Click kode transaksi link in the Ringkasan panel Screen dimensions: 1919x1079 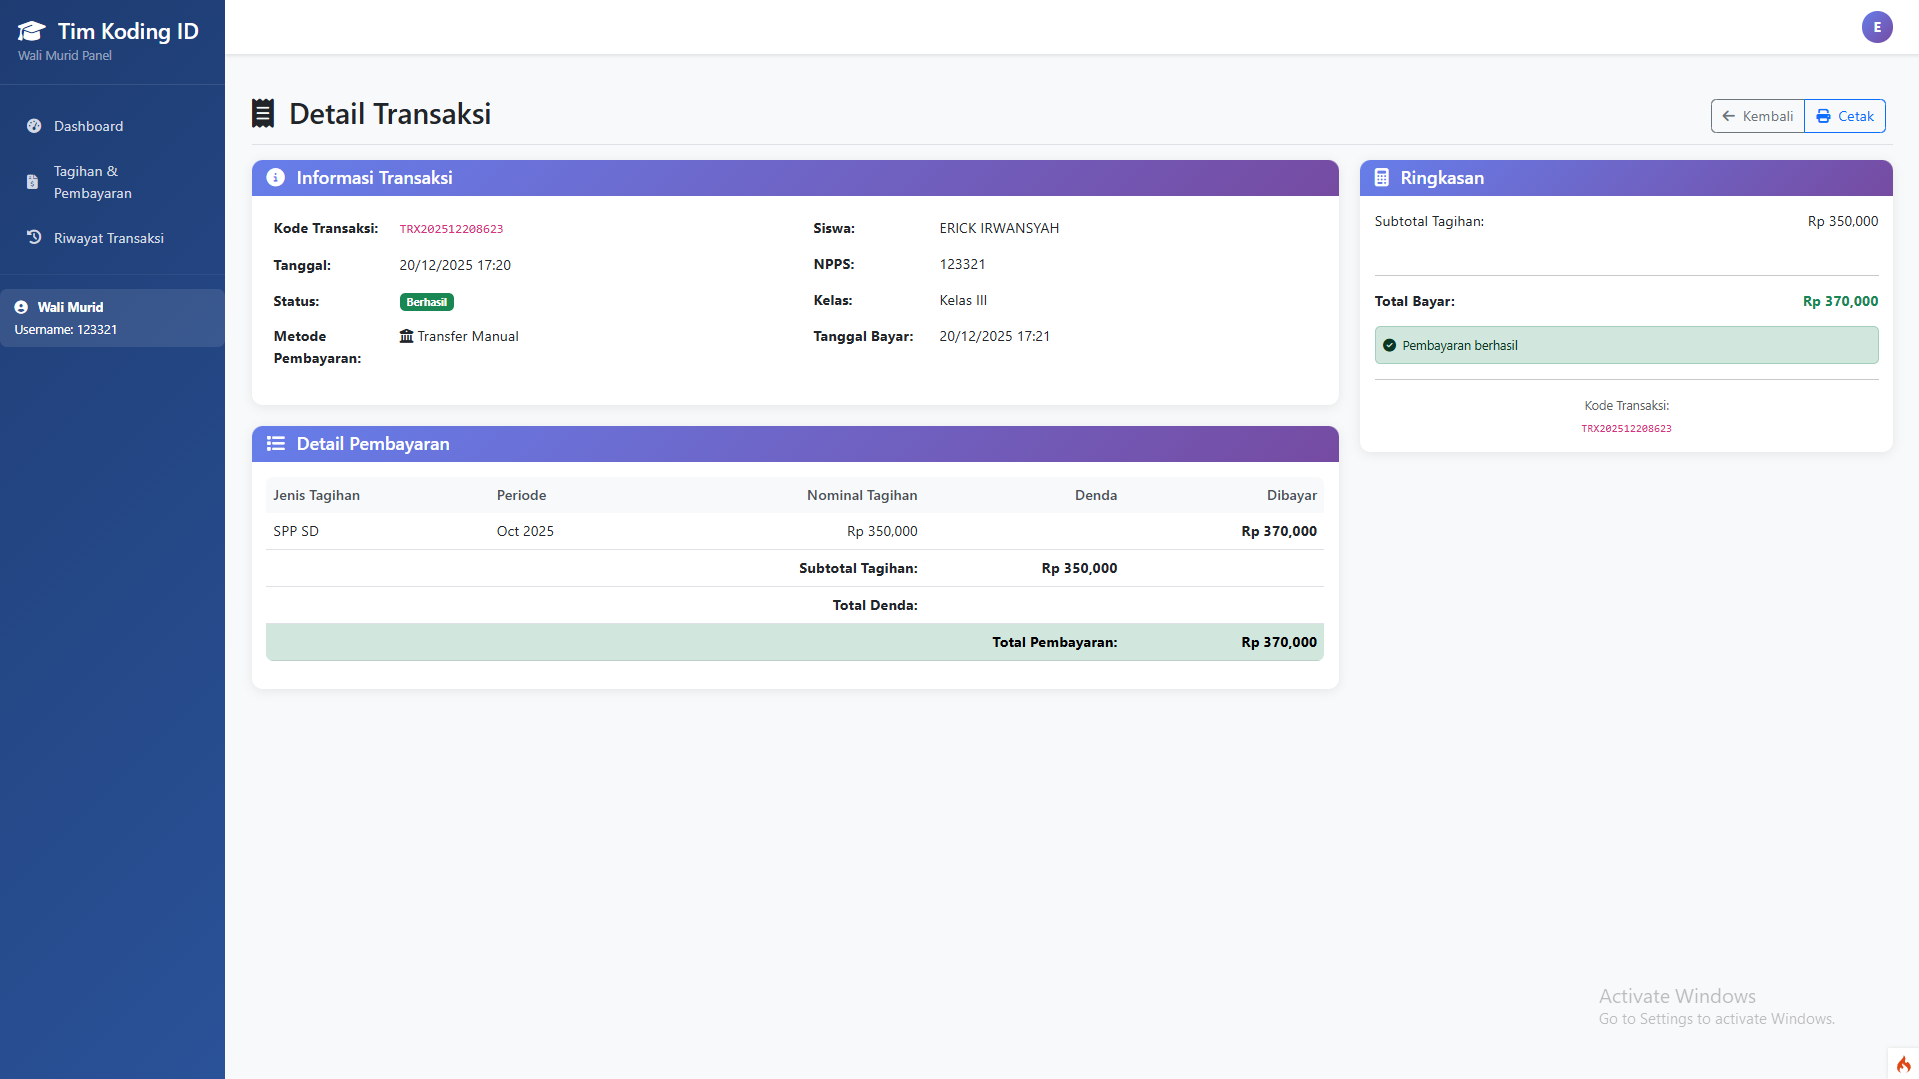(1626, 428)
